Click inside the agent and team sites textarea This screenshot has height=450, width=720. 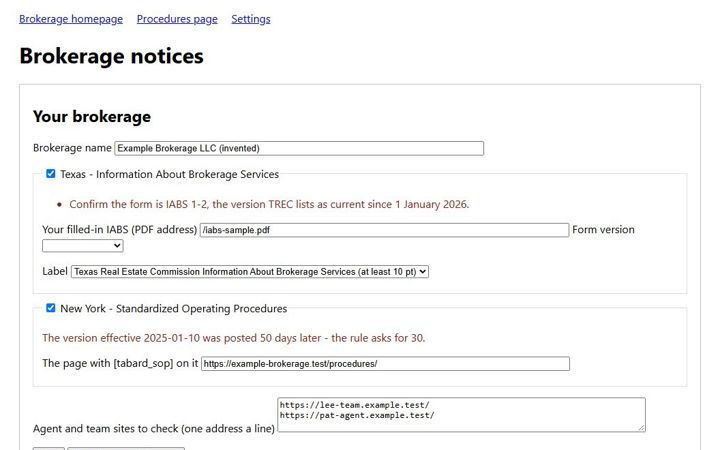(461, 415)
